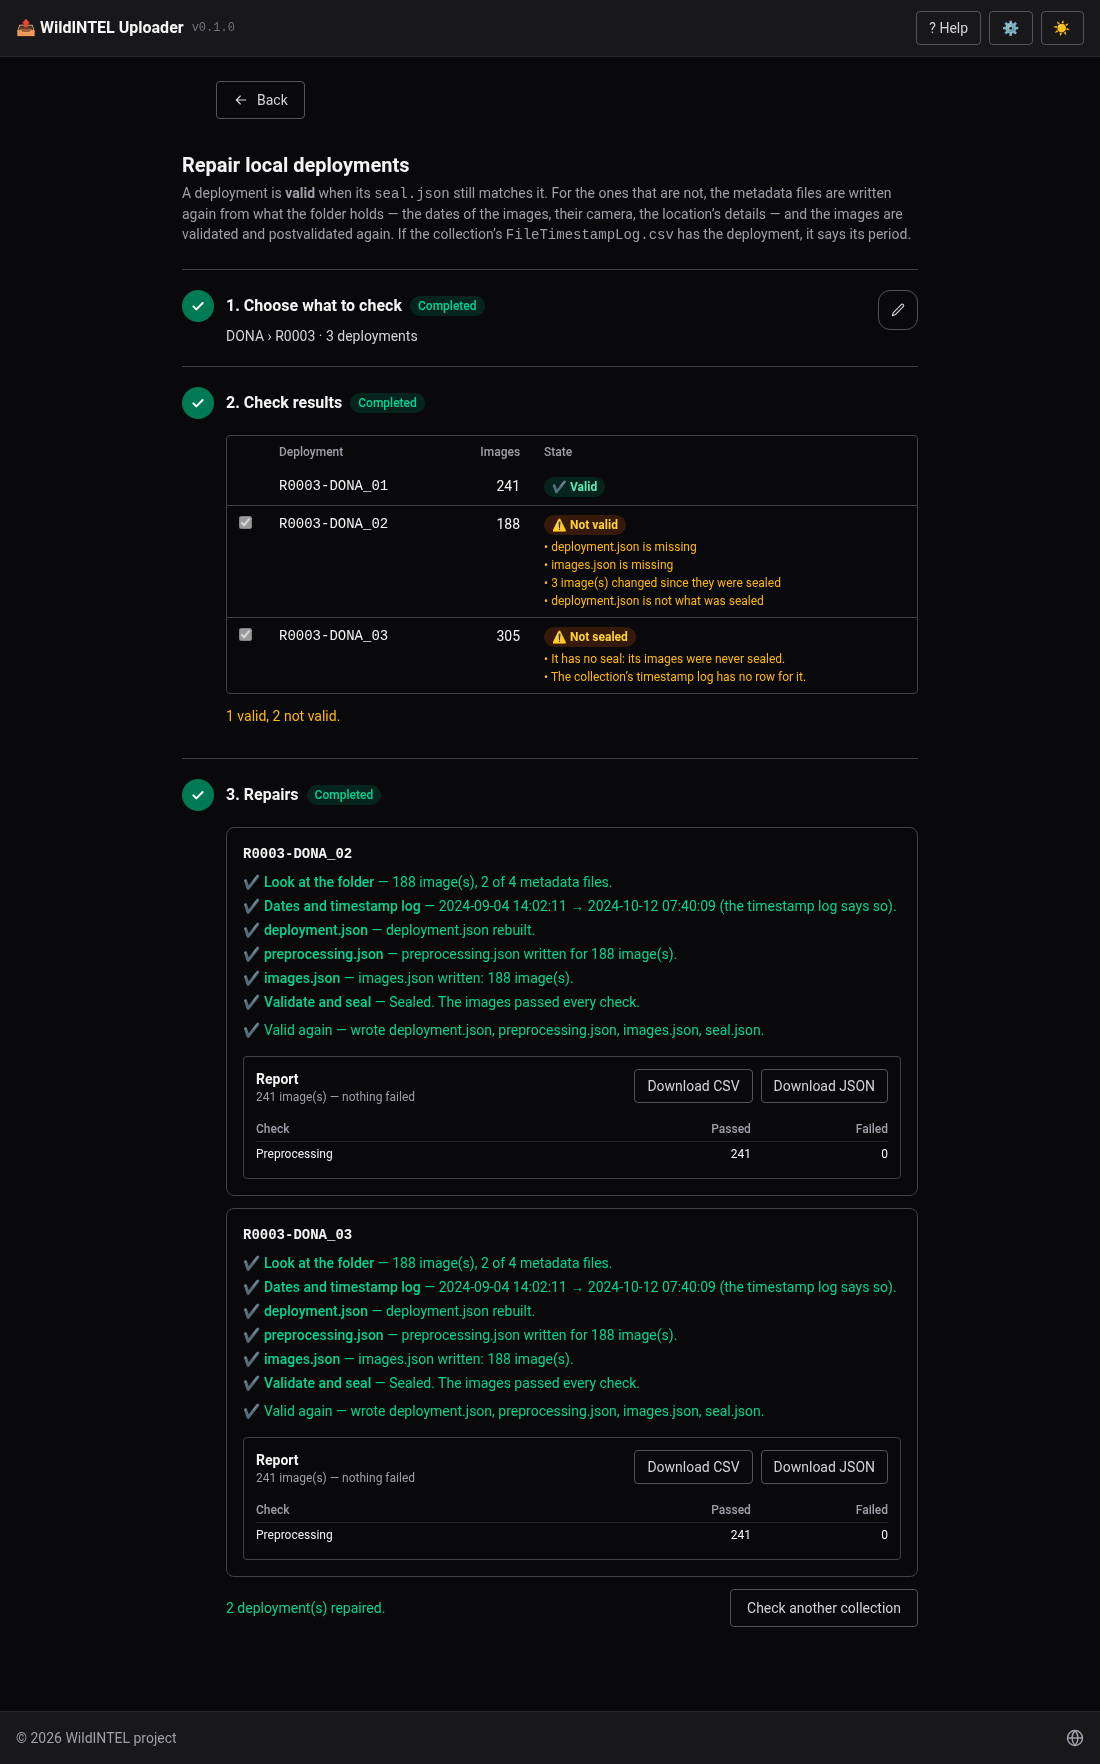Click the Completed badge next to Repairs
The image size is (1100, 1764).
click(x=343, y=795)
